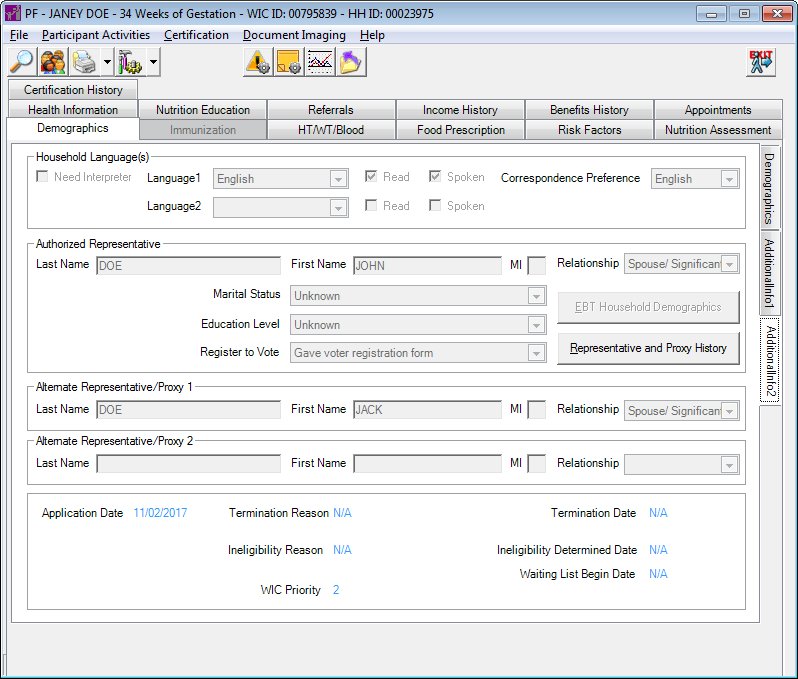Open the growth chart graph icon
Viewport: 798px width, 679px height.
320,62
